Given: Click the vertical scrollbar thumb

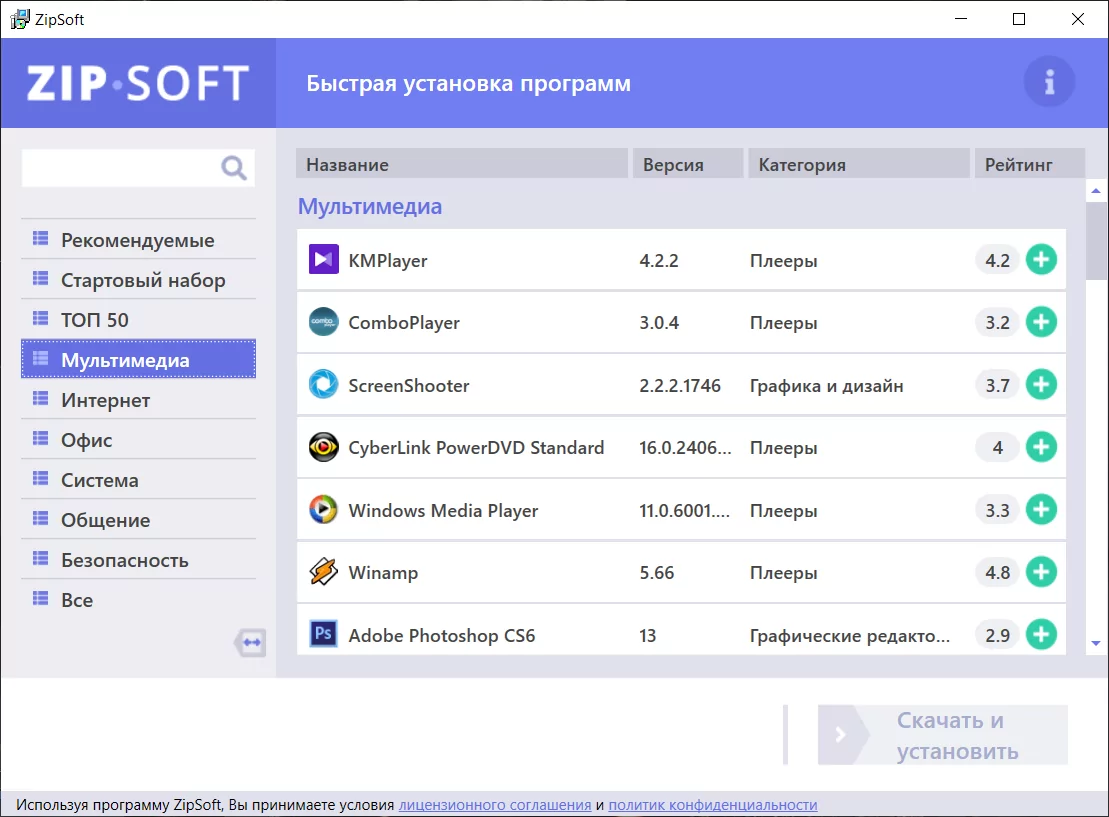Looking at the screenshot, I should (1097, 241).
